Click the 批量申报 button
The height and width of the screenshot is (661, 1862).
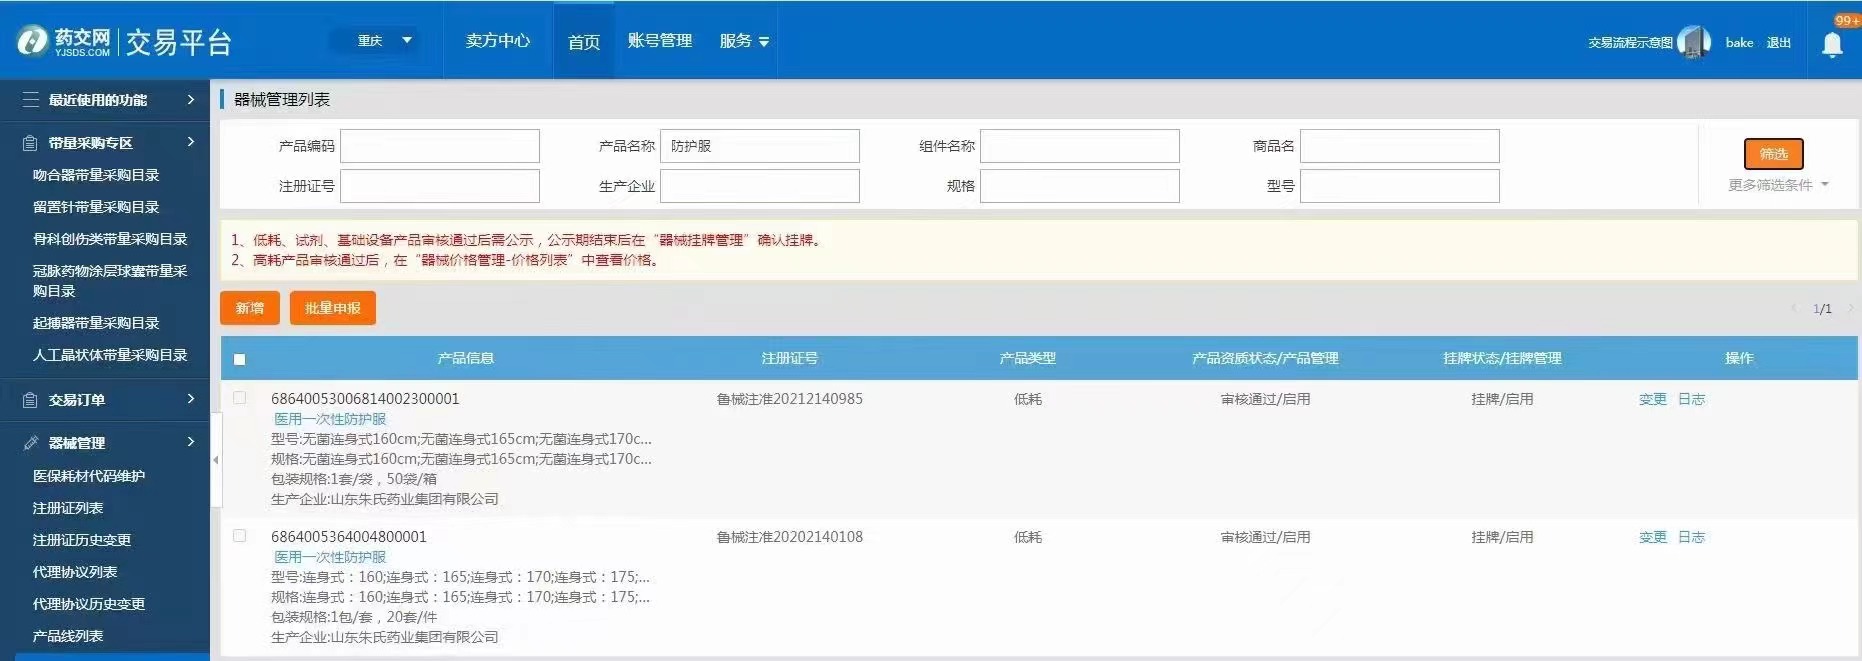332,308
